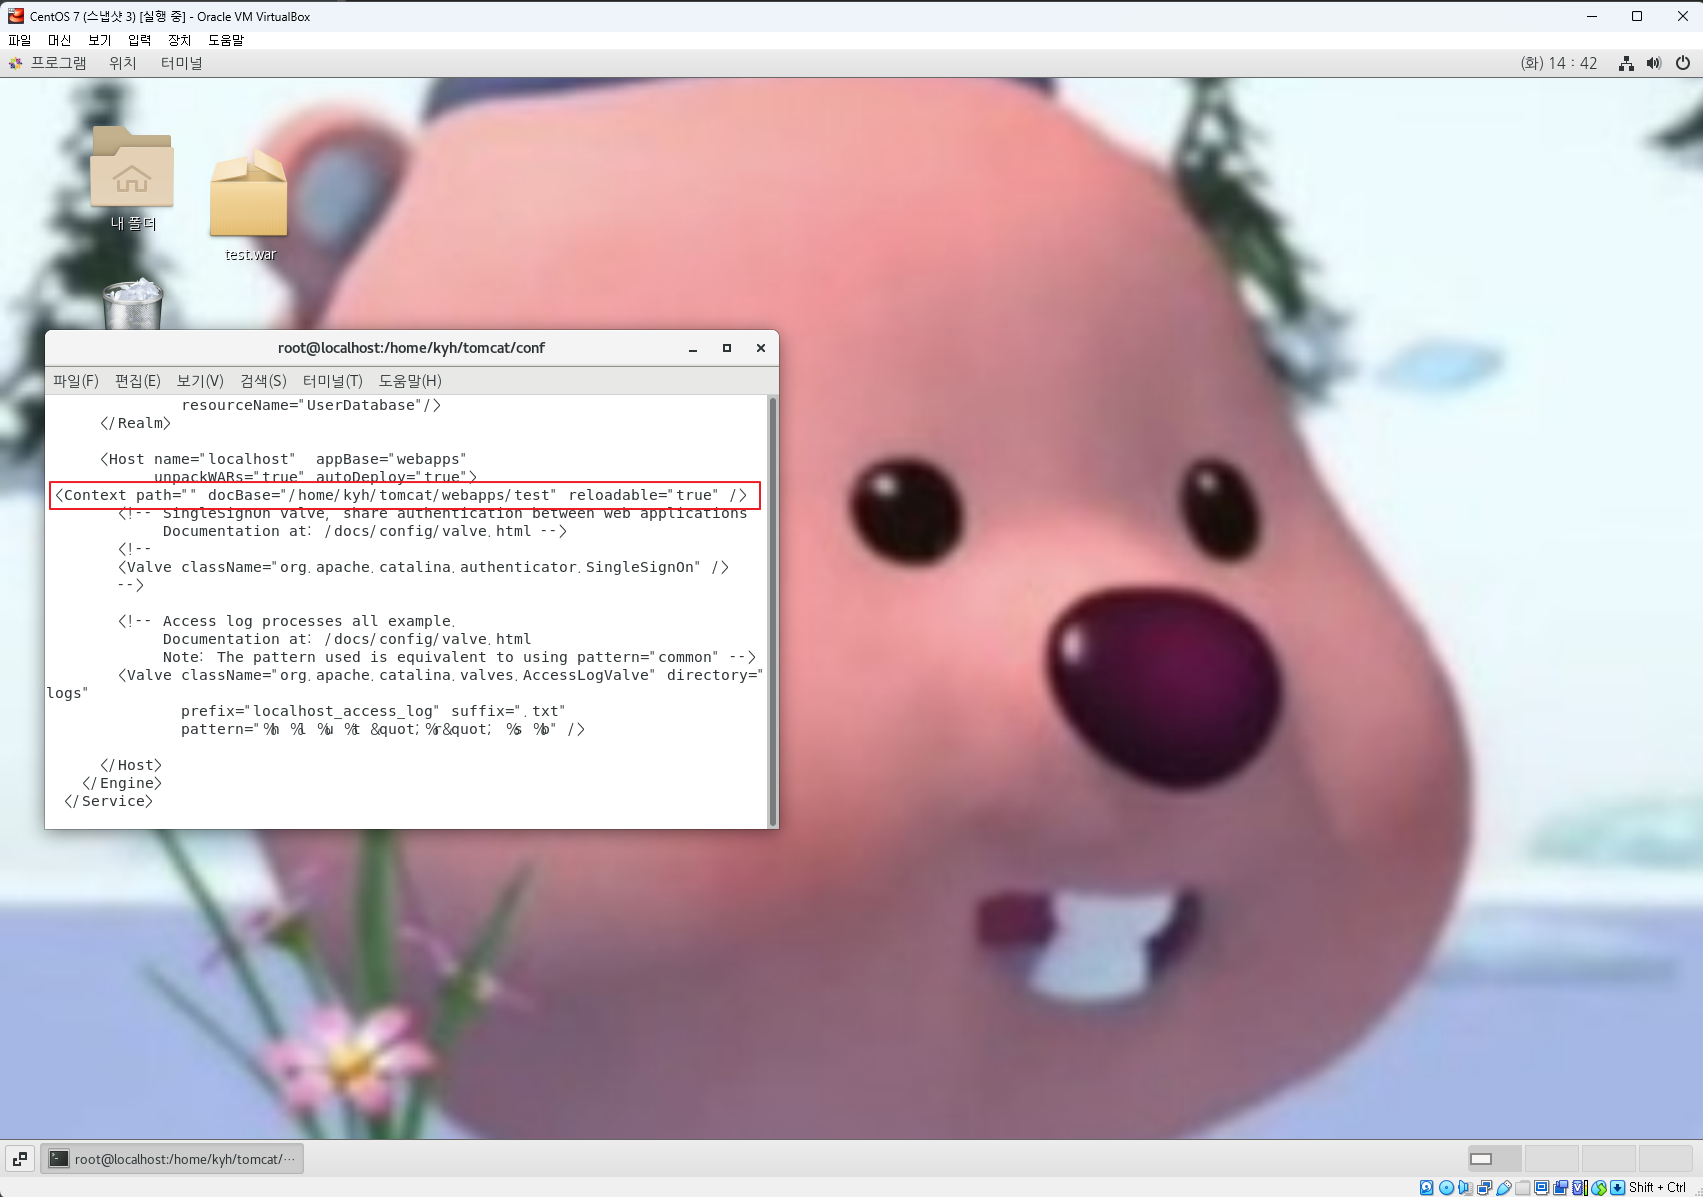Open terminal 터미널(T) menu
This screenshot has width=1703, height=1197.
pos(333,381)
